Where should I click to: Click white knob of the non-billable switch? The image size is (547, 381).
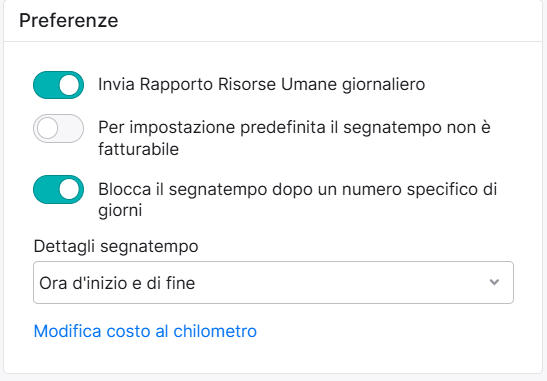click(x=47, y=128)
